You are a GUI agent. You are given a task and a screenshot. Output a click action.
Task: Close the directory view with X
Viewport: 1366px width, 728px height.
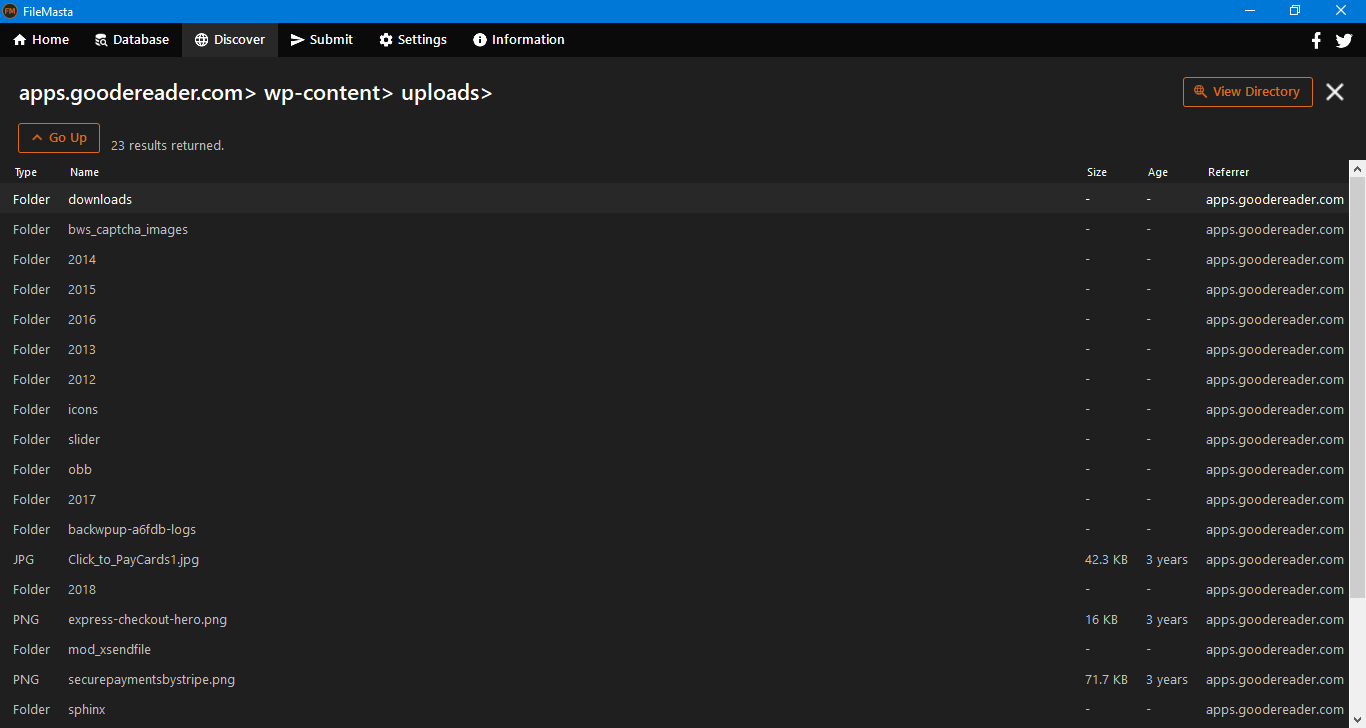pyautogui.click(x=1335, y=92)
